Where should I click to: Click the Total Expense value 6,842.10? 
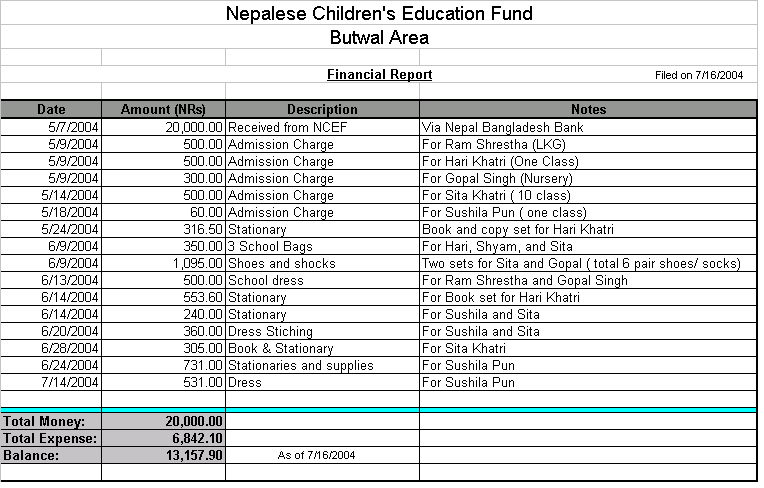(x=163, y=438)
